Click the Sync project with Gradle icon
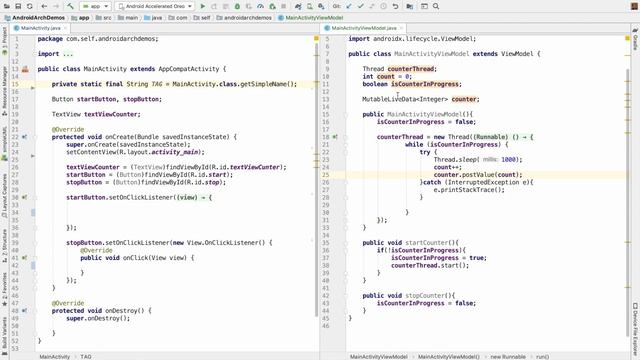The width and height of the screenshot is (640, 360). point(298,6)
